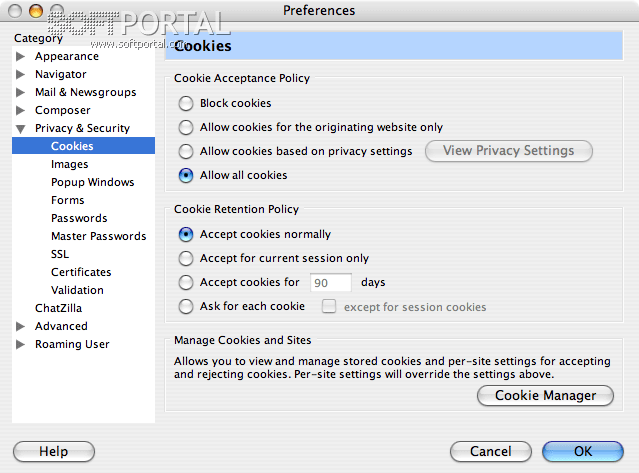Click the View Privacy Settings button
This screenshot has height=473, width=639.
509,151
